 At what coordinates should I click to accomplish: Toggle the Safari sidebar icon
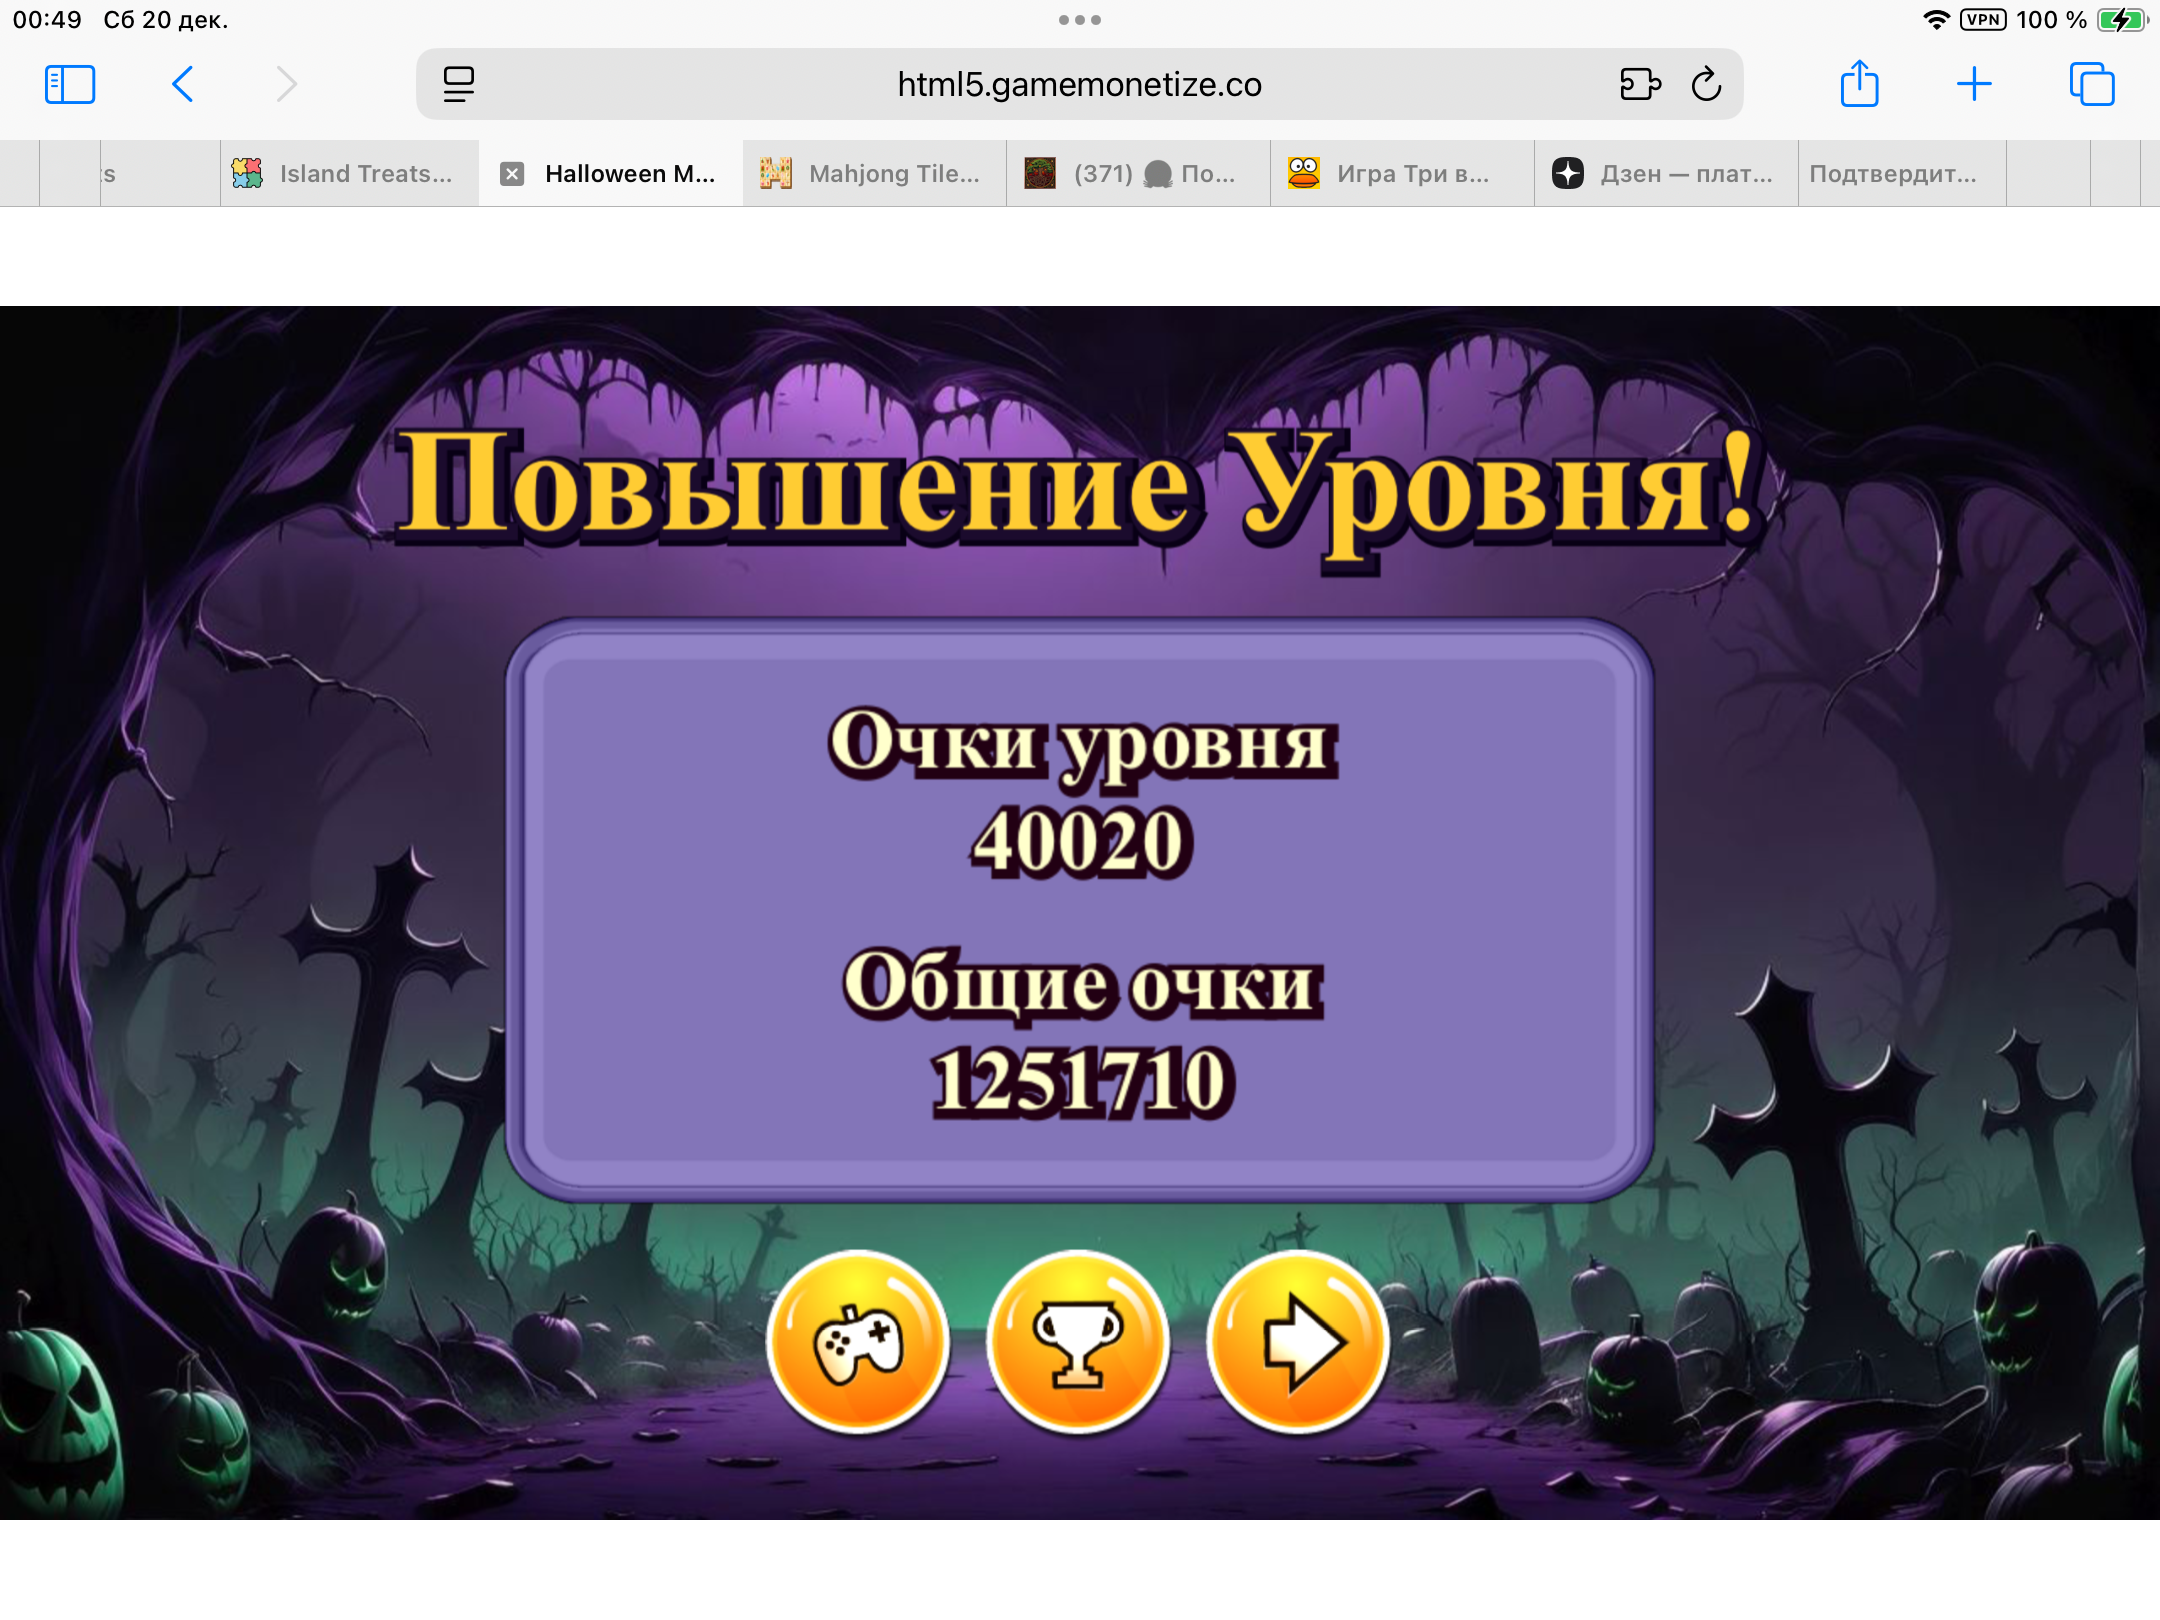(x=70, y=84)
